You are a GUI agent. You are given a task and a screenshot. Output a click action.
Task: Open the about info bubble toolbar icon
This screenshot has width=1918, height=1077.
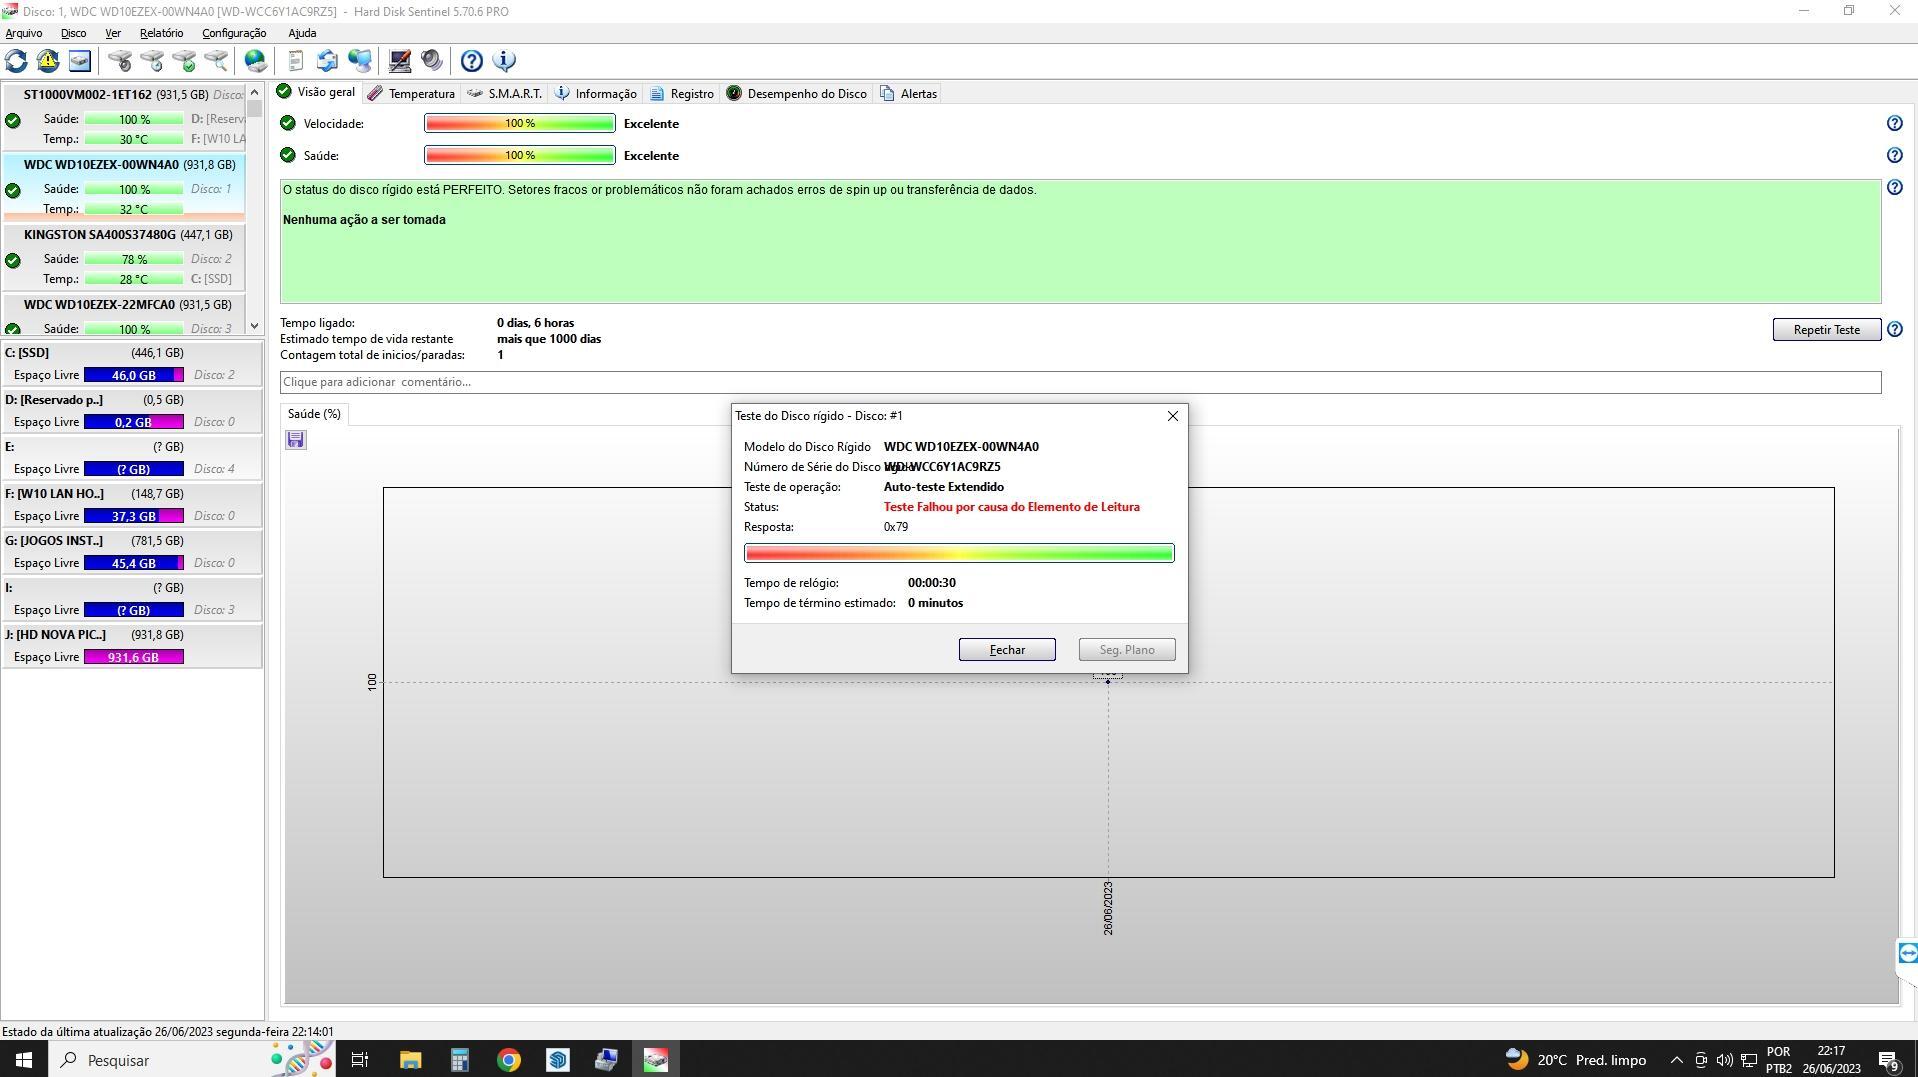pyautogui.click(x=504, y=61)
